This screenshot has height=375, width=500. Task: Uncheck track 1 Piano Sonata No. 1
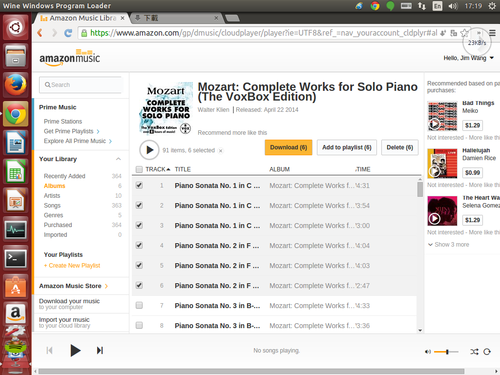pos(139,185)
